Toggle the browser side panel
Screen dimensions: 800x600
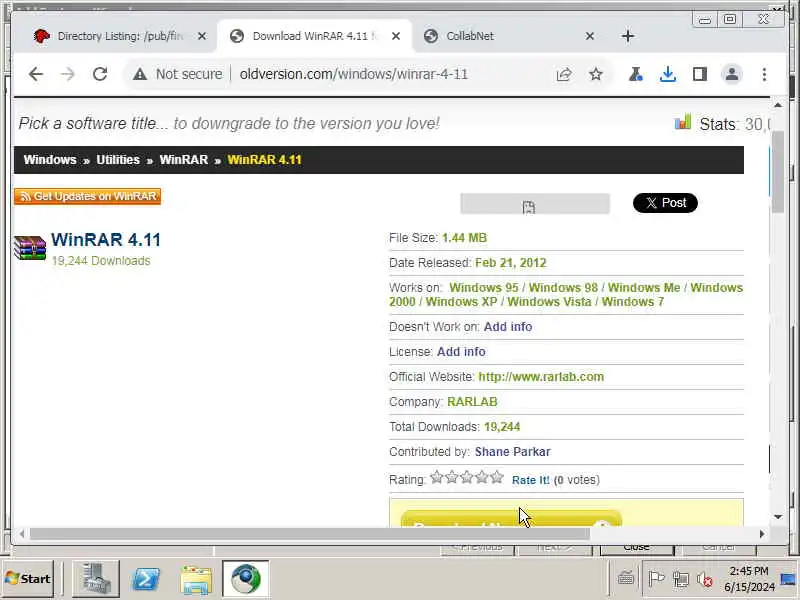[x=699, y=74]
